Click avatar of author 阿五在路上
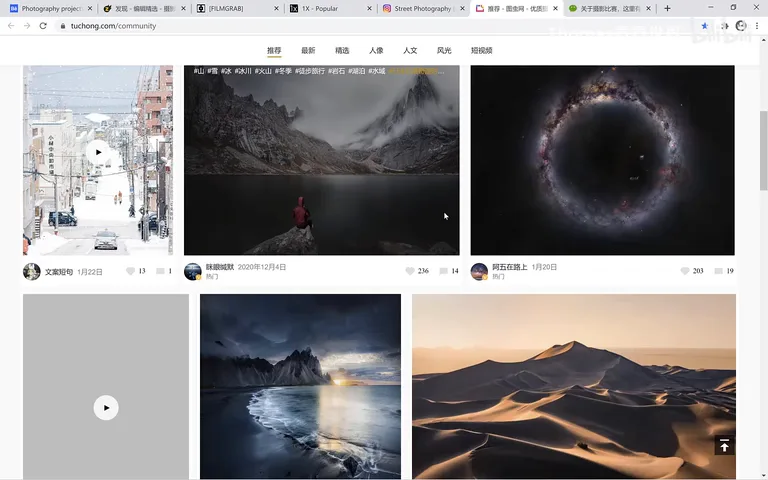768x480 pixels. [x=479, y=271]
